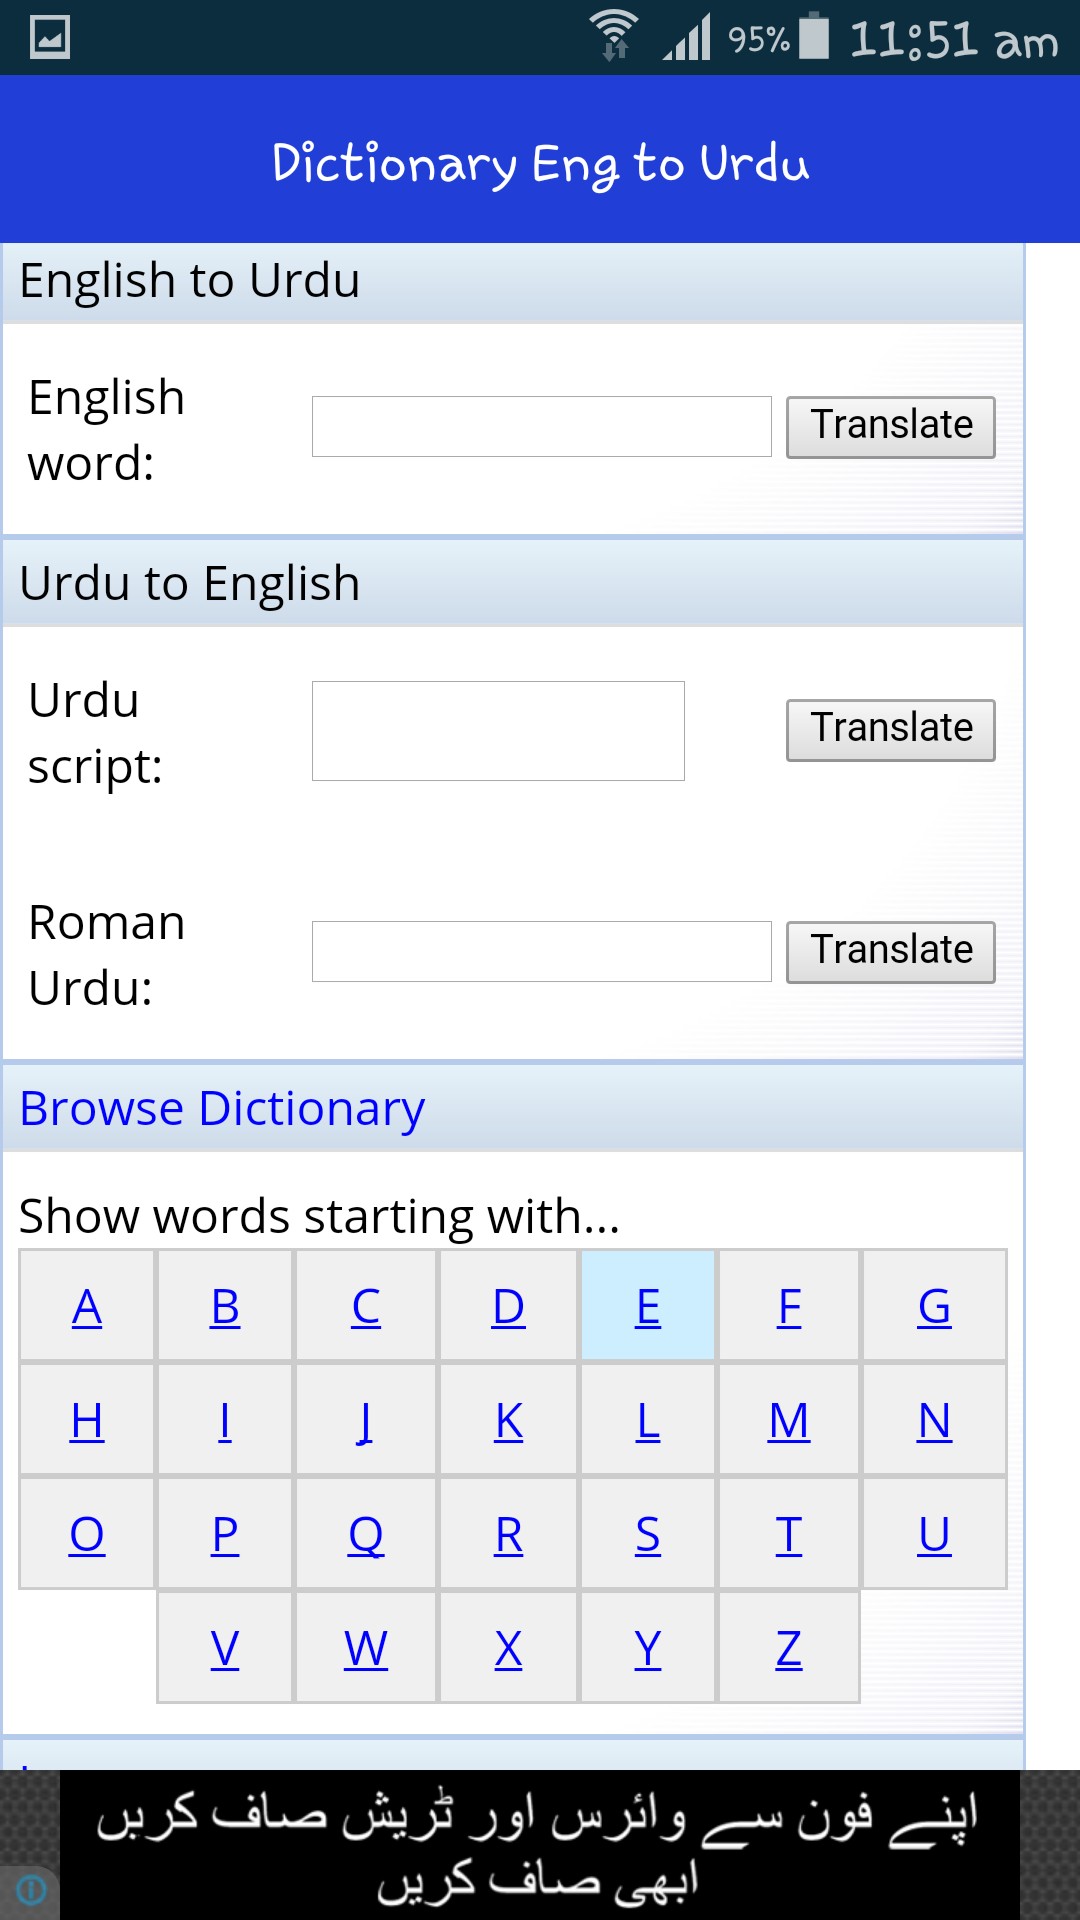The width and height of the screenshot is (1080, 1920).
Task: Tap the Dictionary Eng to Urdu title
Action: point(540,162)
